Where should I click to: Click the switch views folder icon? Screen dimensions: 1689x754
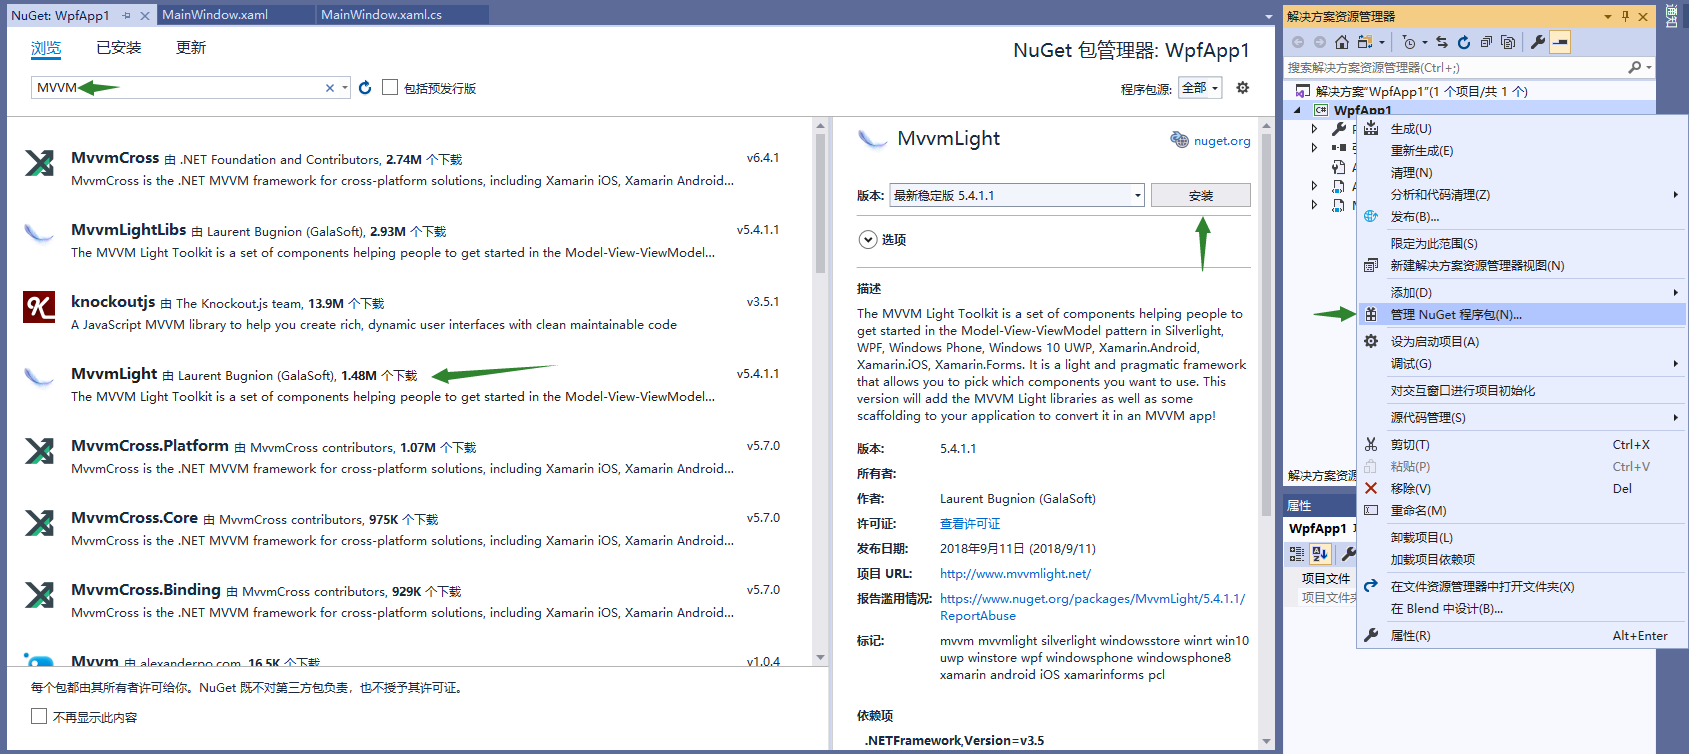pos(1365,42)
